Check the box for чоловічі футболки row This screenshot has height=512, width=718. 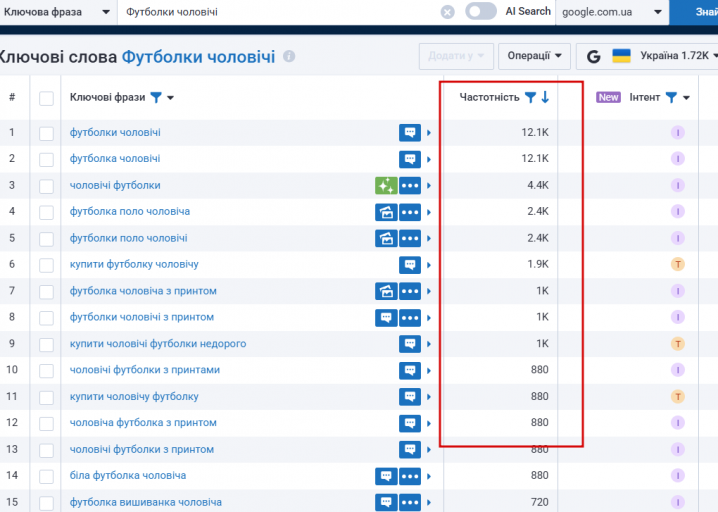[46, 186]
